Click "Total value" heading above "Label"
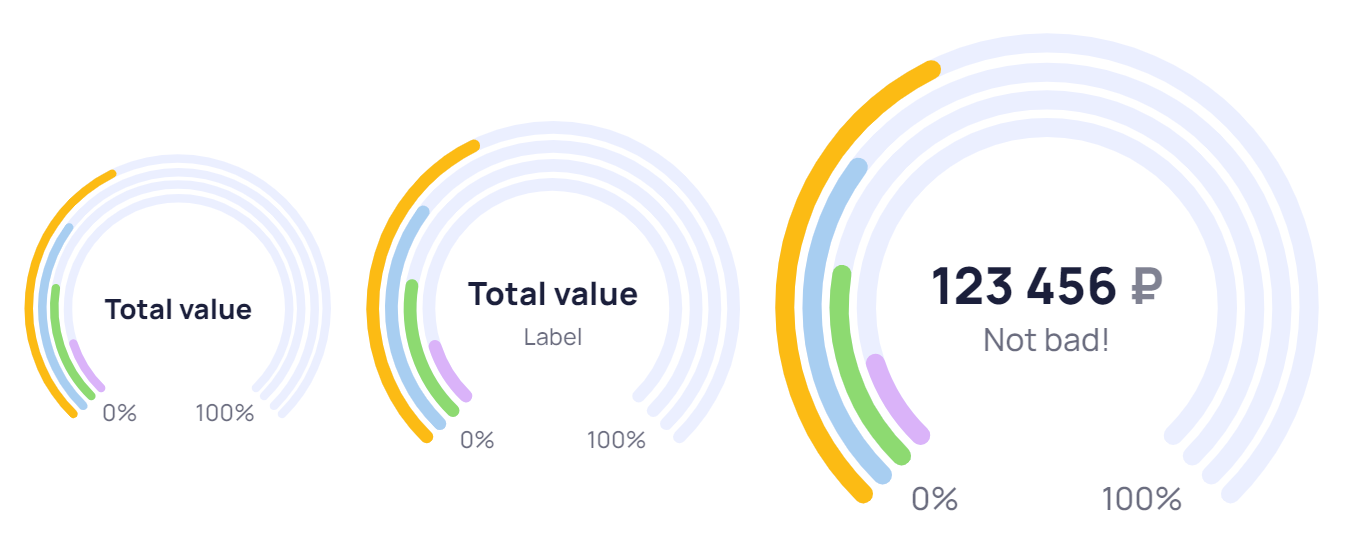Image resolution: width=1354 pixels, height=547 pixels. (x=552, y=294)
